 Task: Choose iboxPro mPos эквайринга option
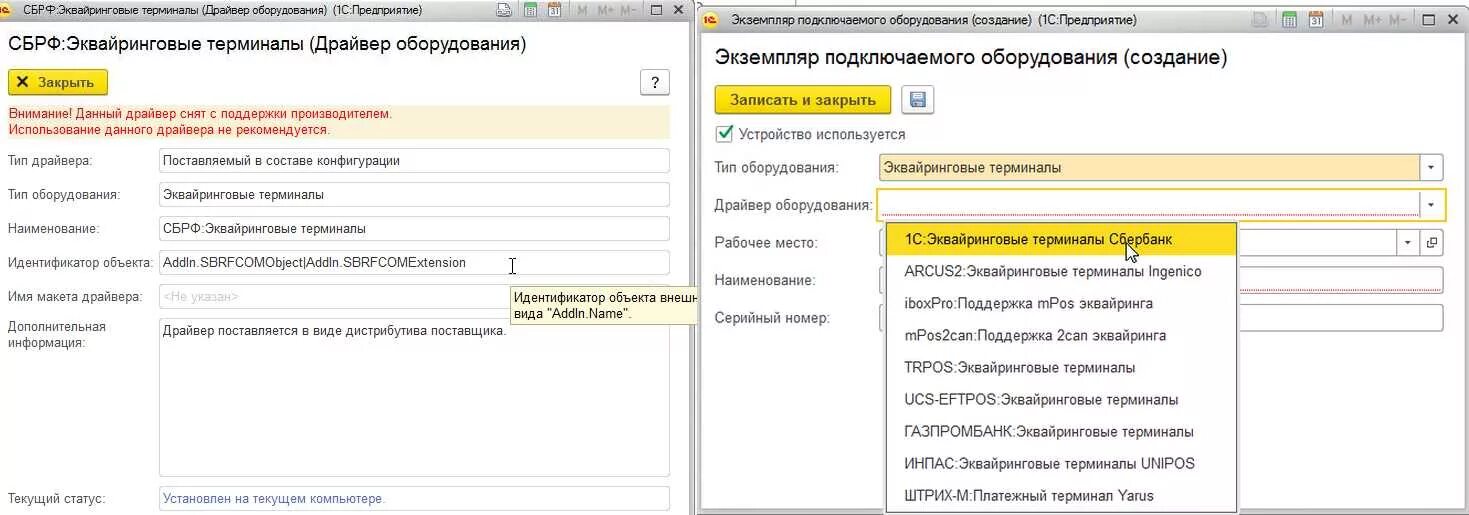[1061, 303]
